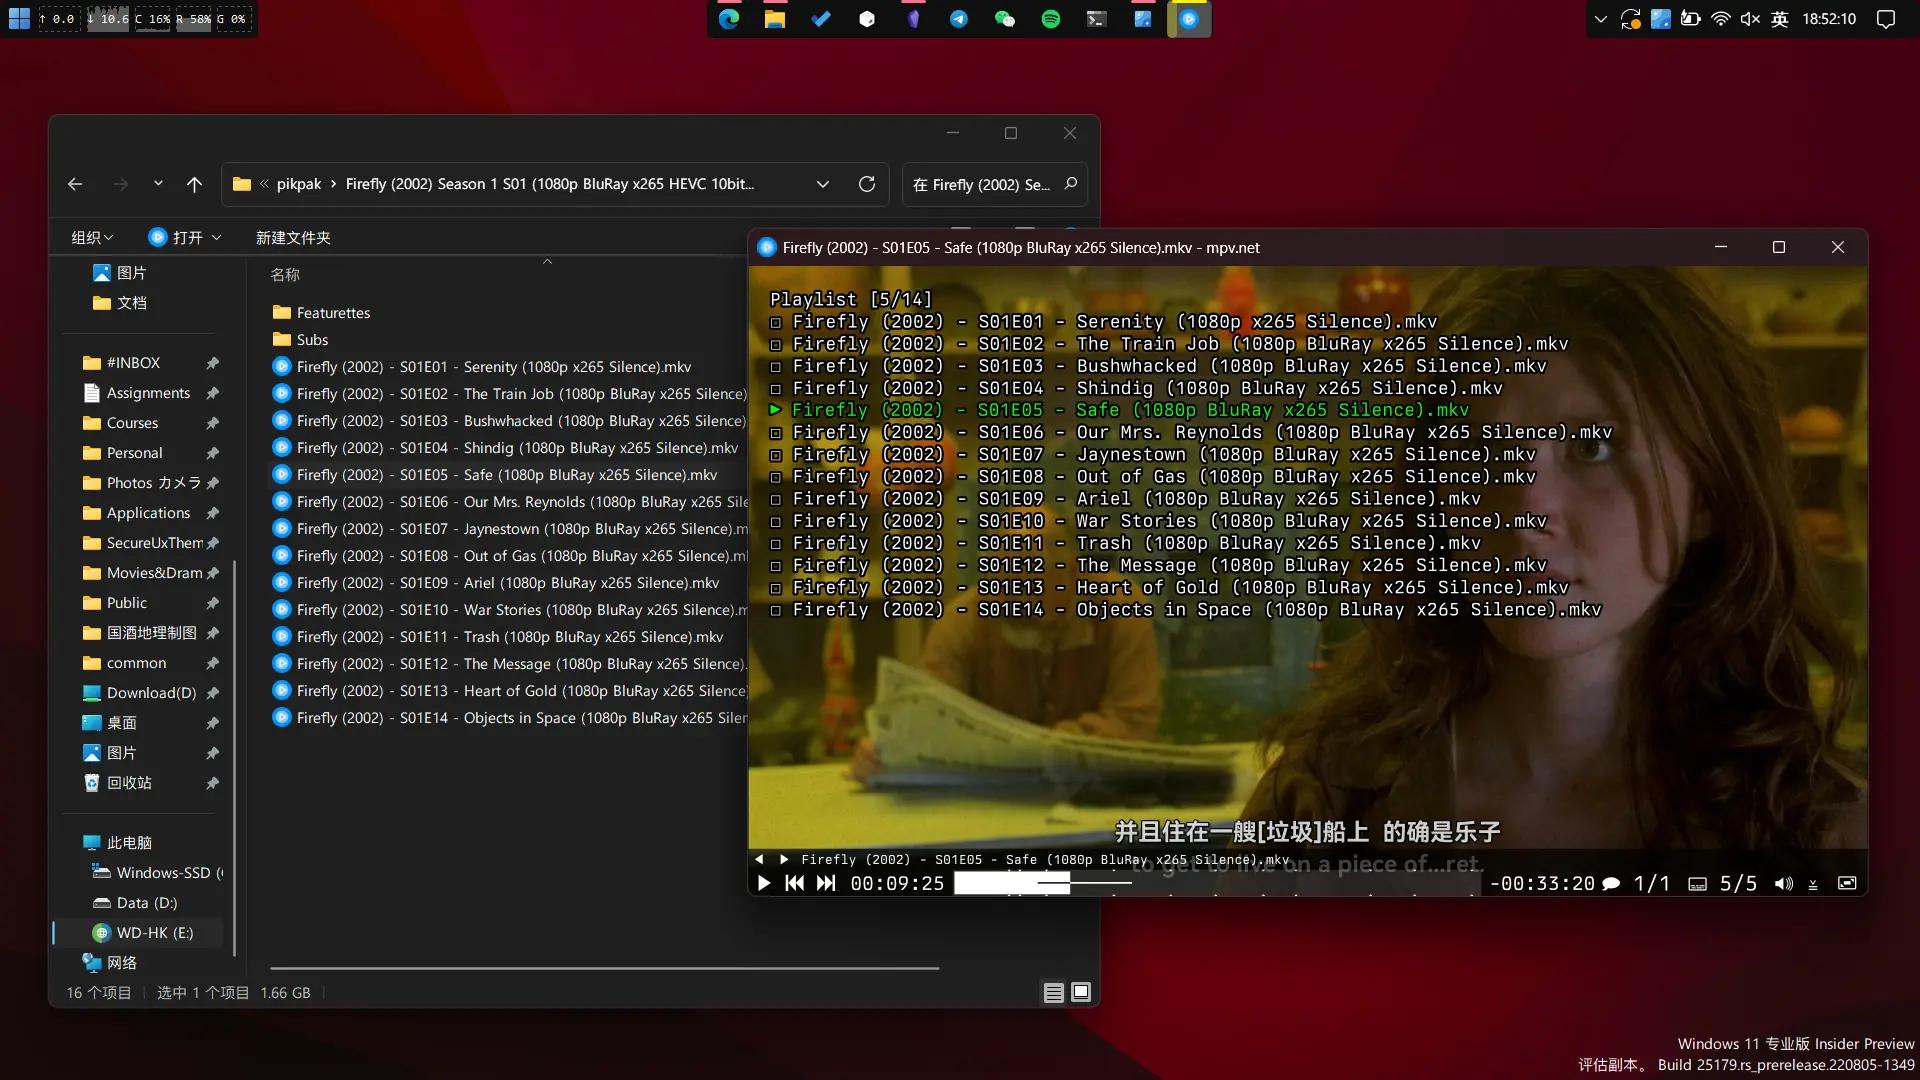Viewport: 1920px width, 1080px height.
Task: Open Spotify from the taskbar
Action: point(1050,19)
